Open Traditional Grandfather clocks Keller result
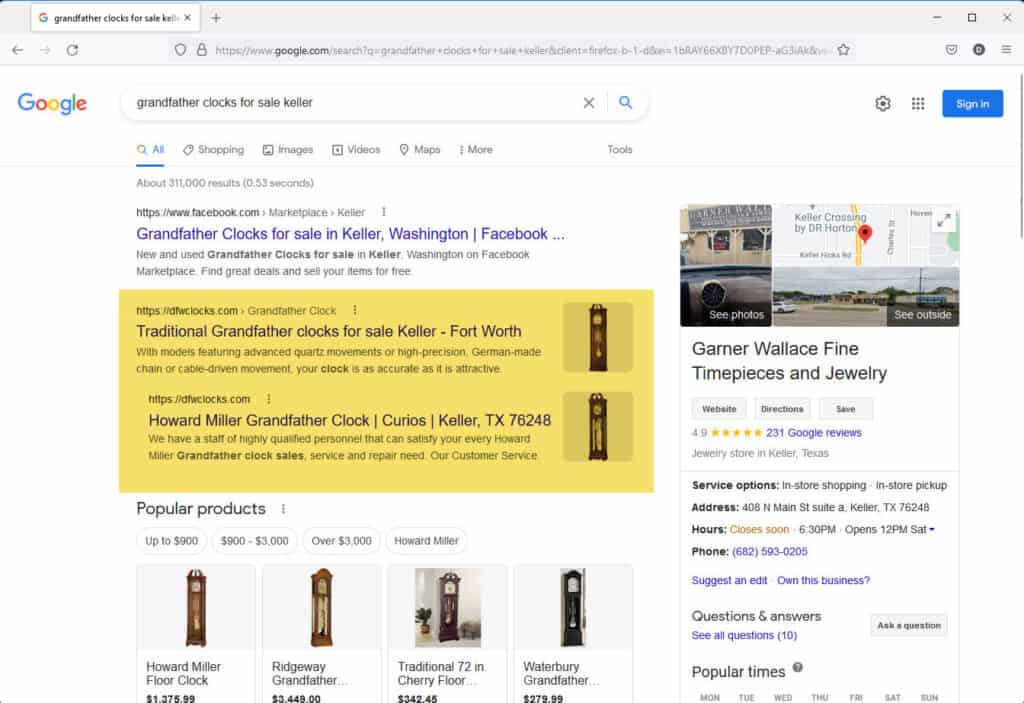Viewport: 1024px width, 703px height. 328,331
